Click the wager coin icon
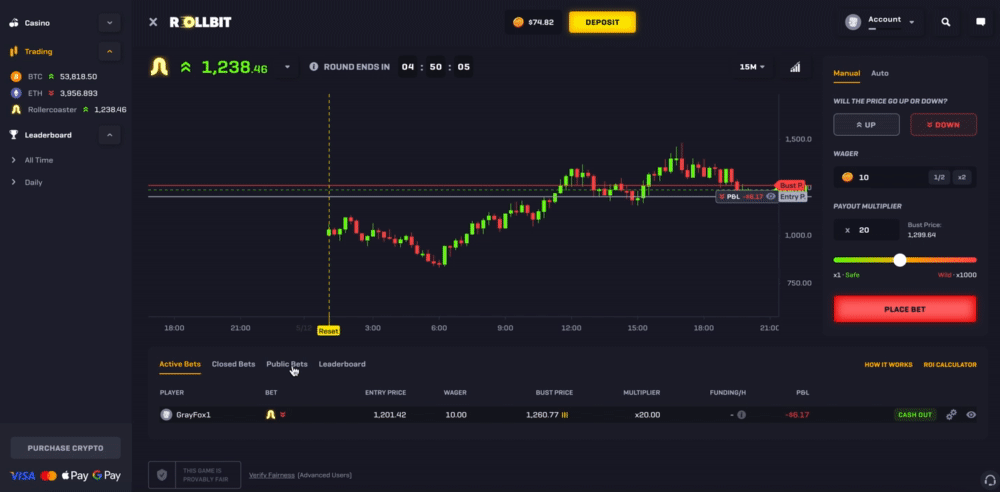Viewport: 1000px width, 492px height. click(847, 177)
